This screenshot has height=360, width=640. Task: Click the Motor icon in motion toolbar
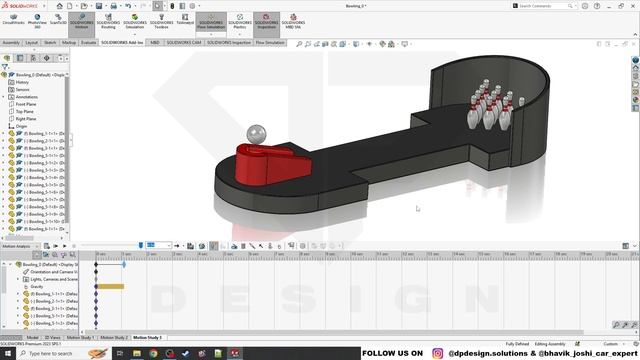coord(234,246)
